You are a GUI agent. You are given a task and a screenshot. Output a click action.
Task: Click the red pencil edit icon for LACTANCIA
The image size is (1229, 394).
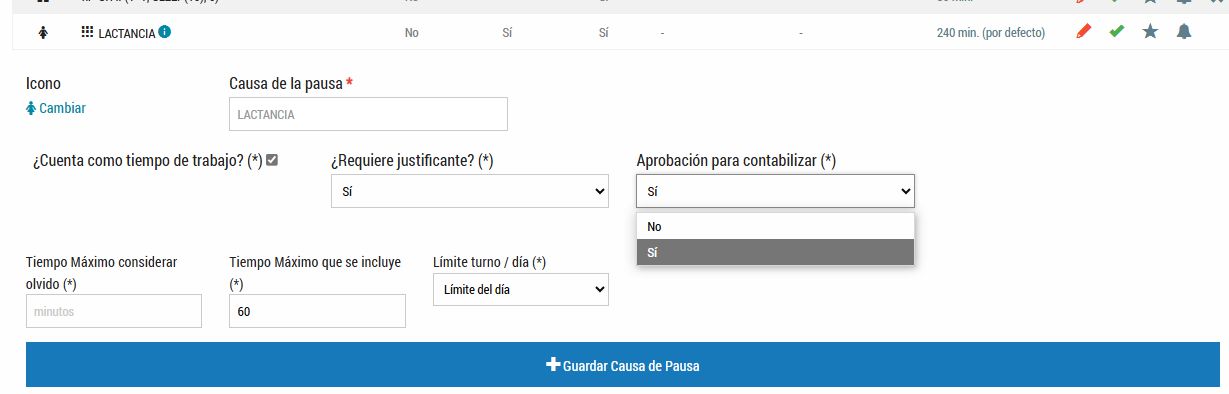tap(1083, 32)
